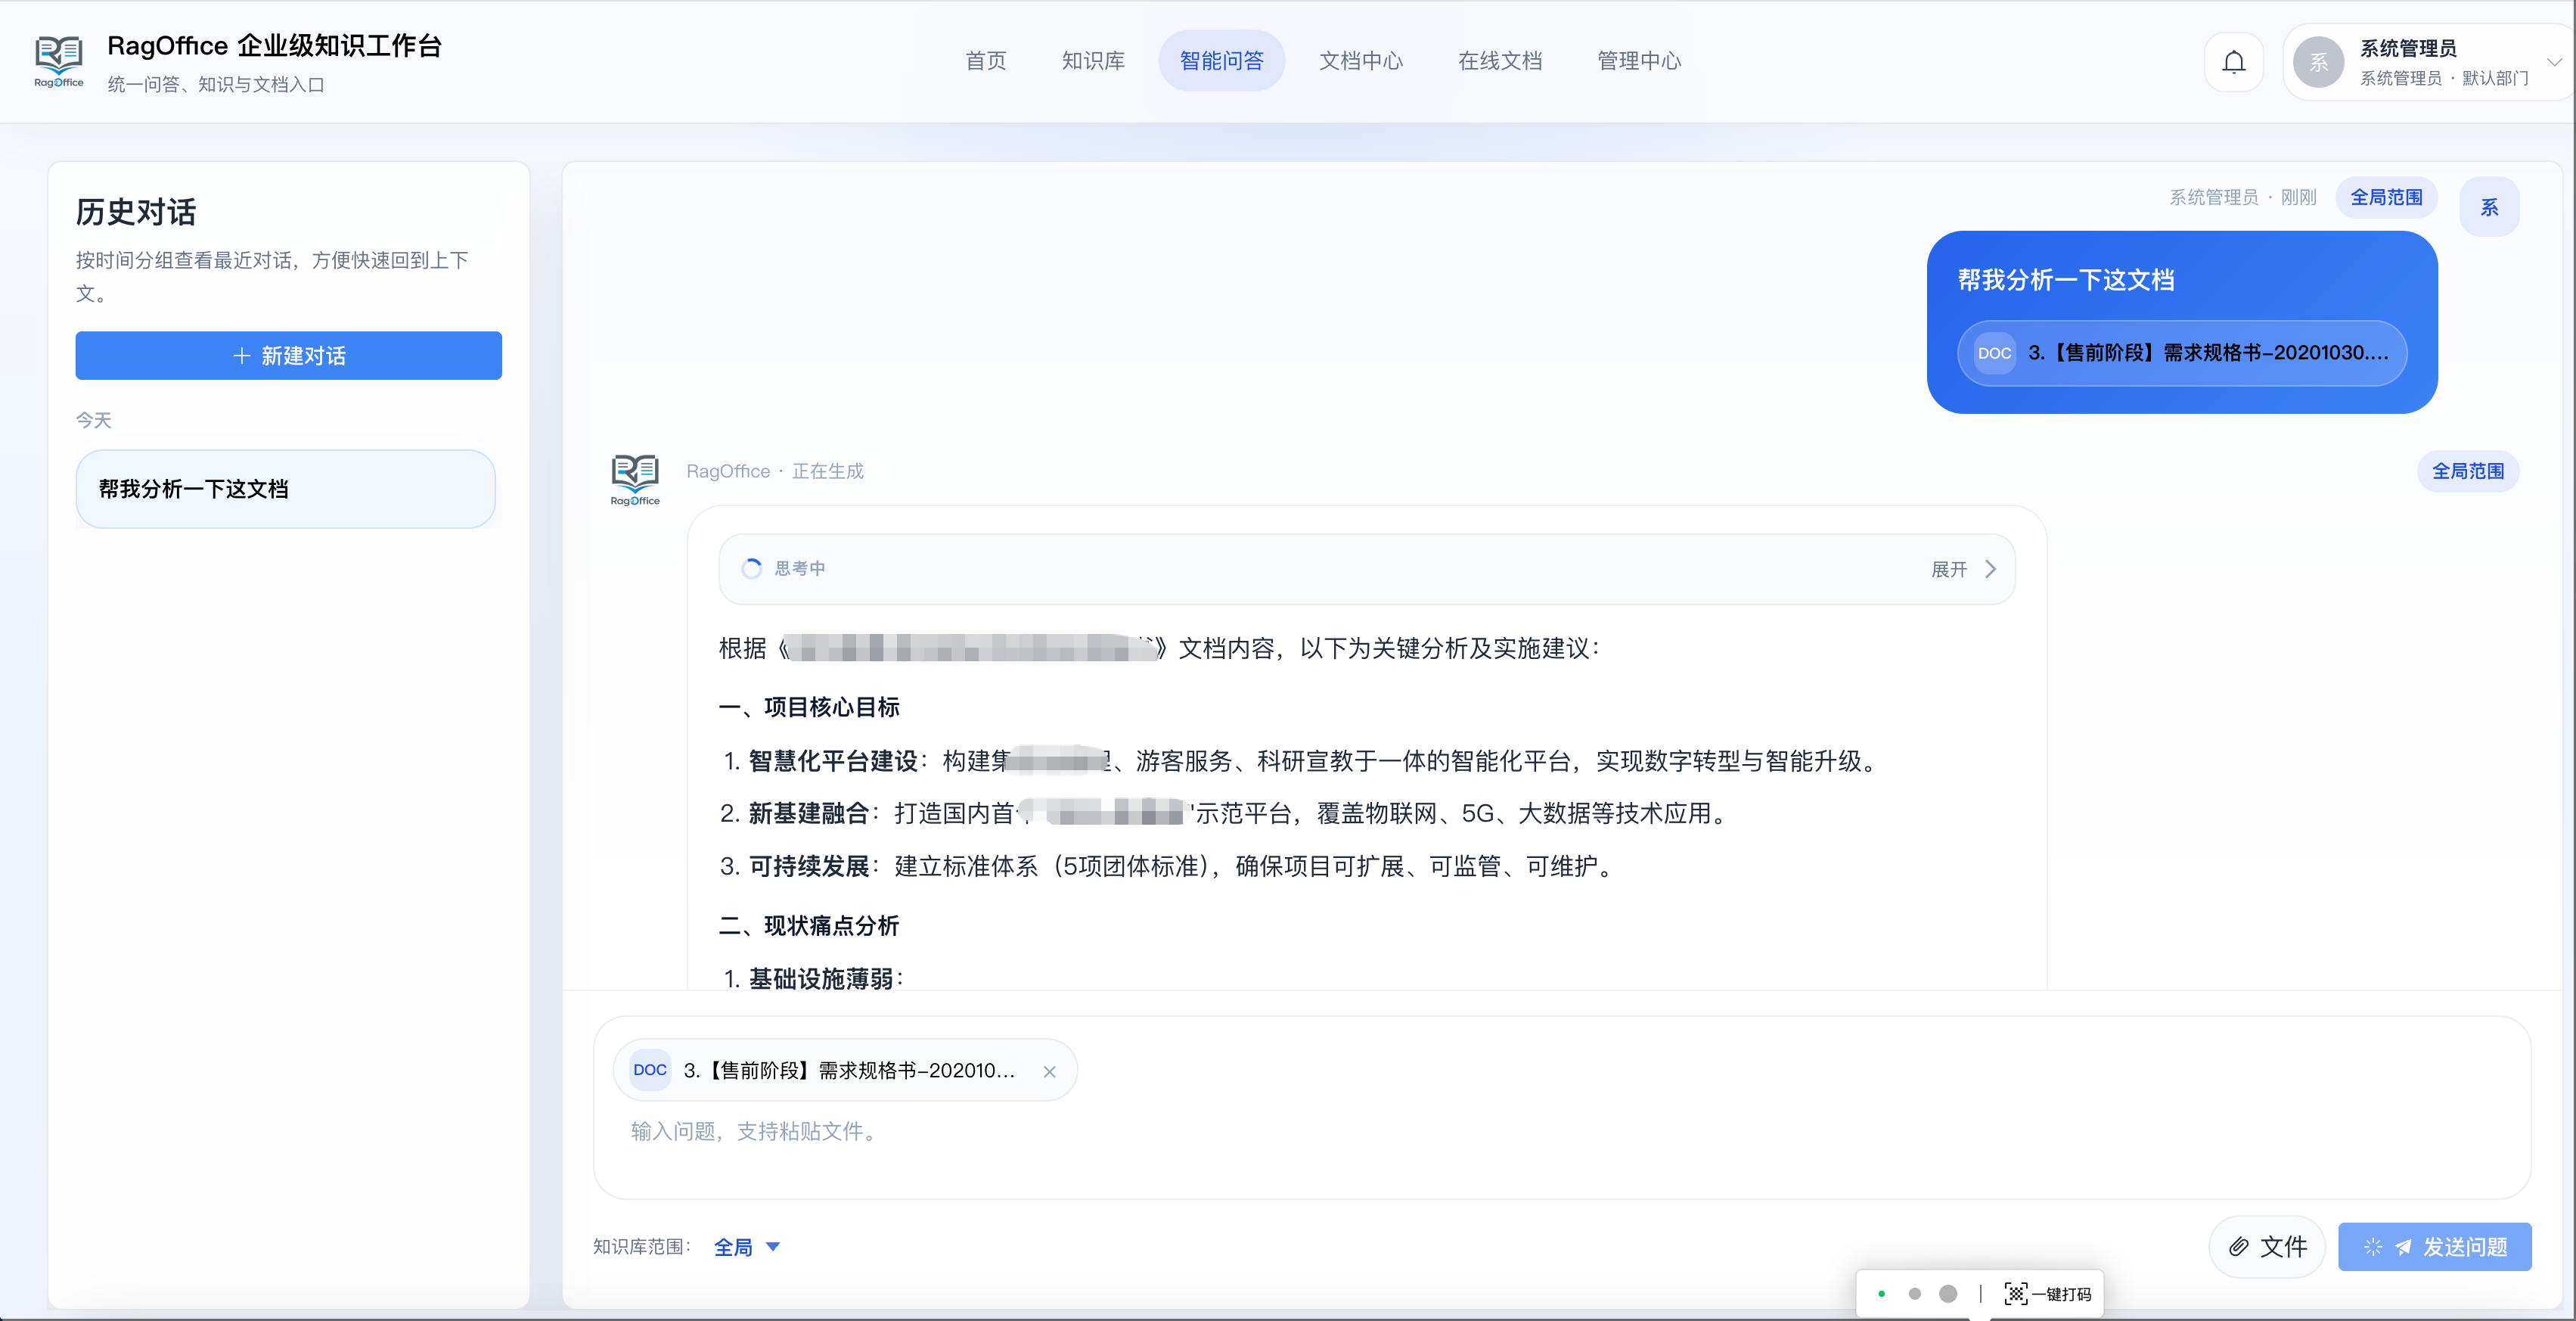This screenshot has width=2576, height=1321.
Task: Click the send icon on 发送问题 button
Action: tap(2404, 1247)
